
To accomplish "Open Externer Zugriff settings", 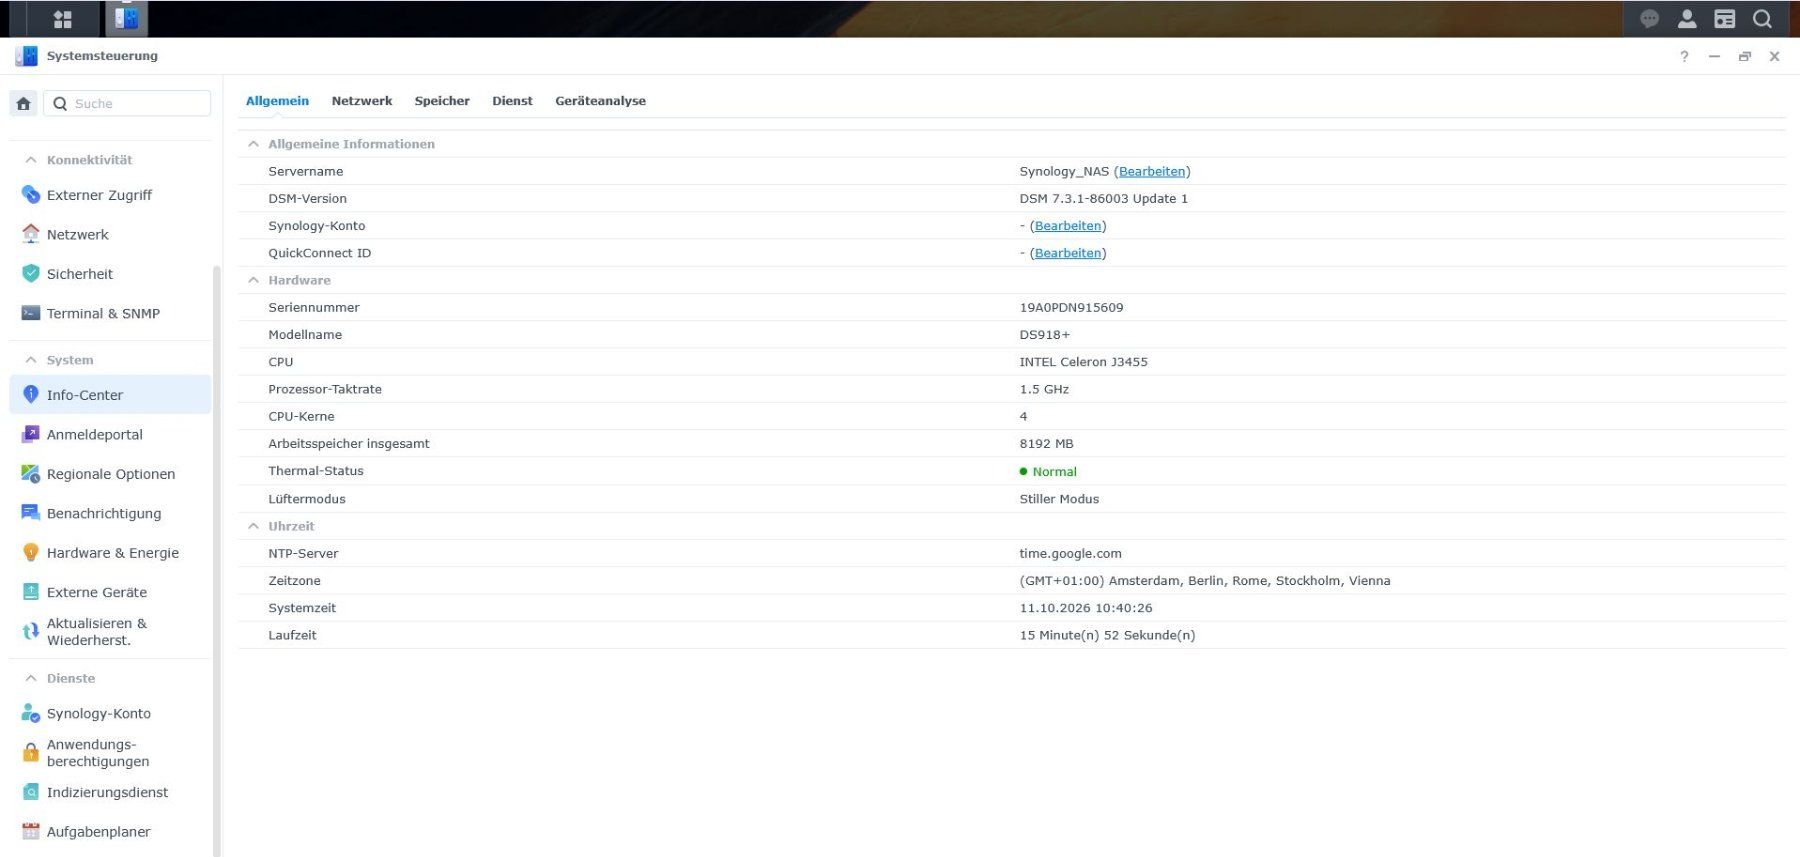I will click(110, 195).
